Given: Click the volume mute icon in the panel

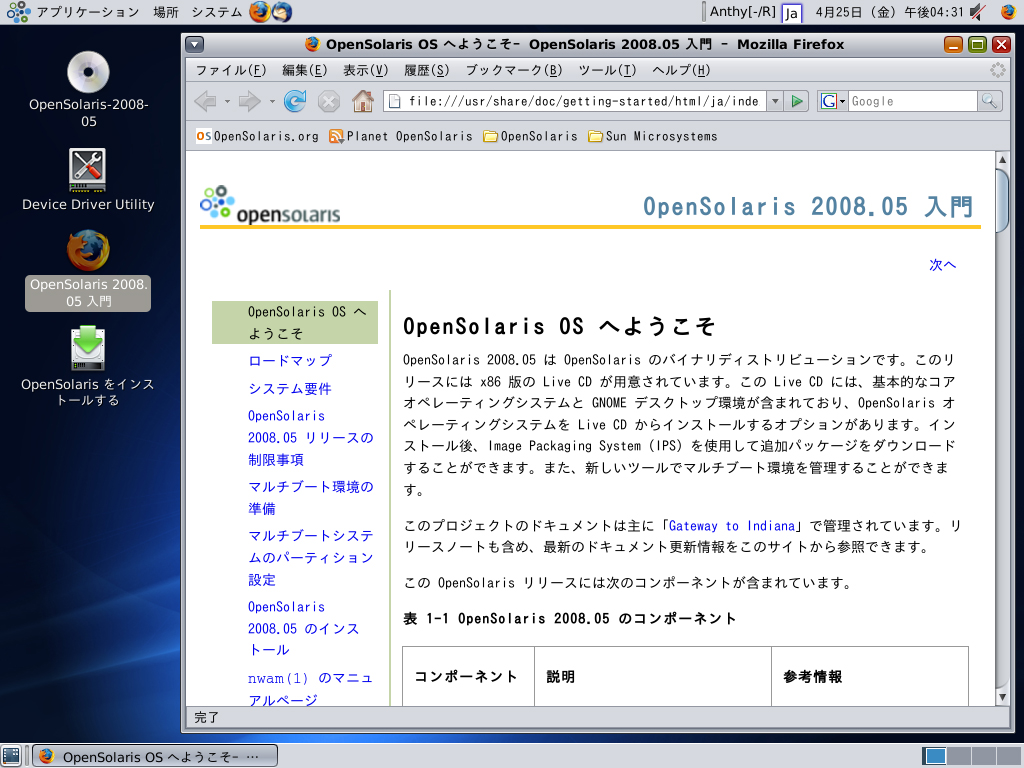Looking at the screenshot, I should click(x=978, y=12).
